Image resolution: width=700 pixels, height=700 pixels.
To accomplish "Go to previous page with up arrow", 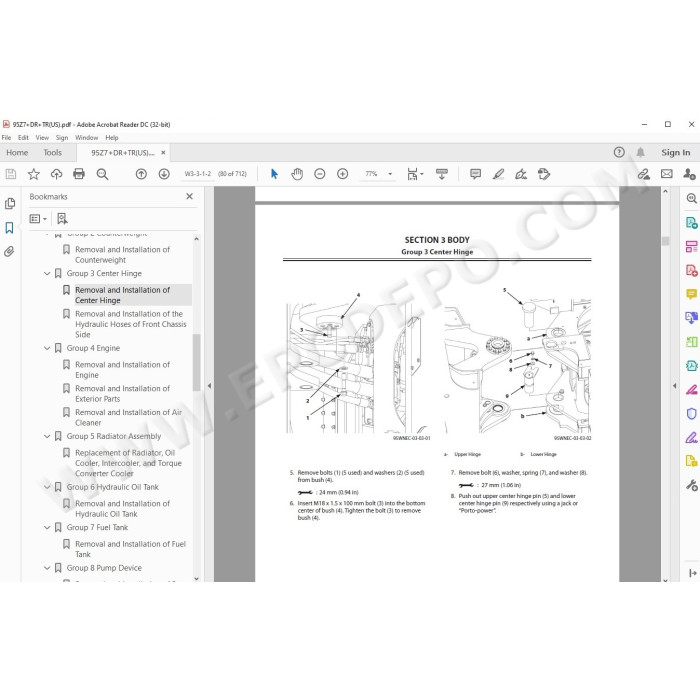I will pyautogui.click(x=141, y=174).
